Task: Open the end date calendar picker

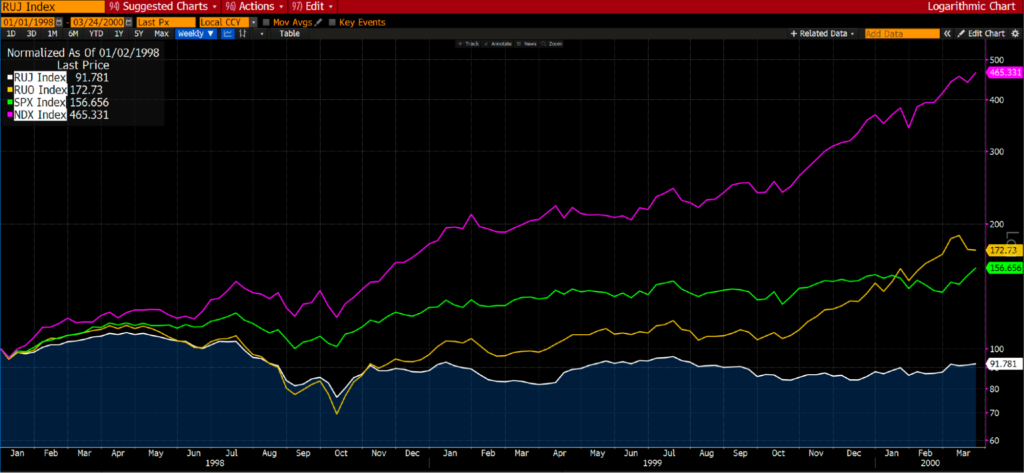Action: (x=129, y=22)
